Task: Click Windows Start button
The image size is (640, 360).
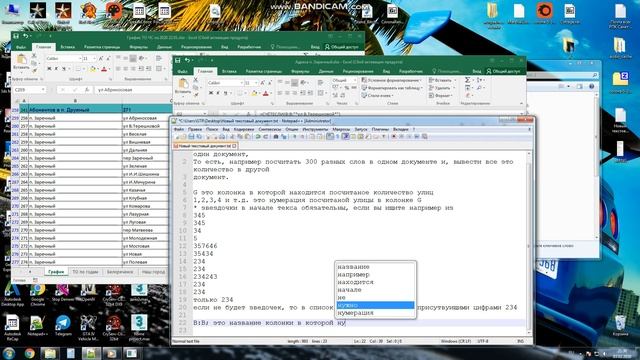Action: [9, 353]
